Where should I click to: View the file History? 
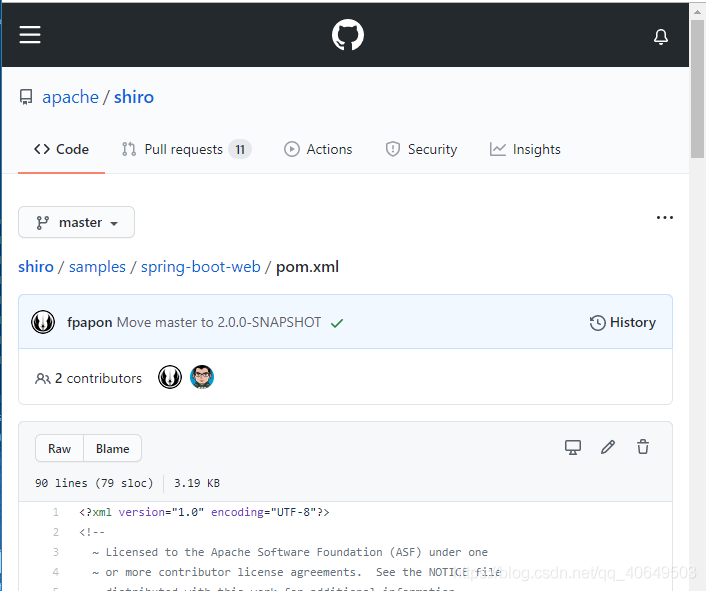click(623, 322)
